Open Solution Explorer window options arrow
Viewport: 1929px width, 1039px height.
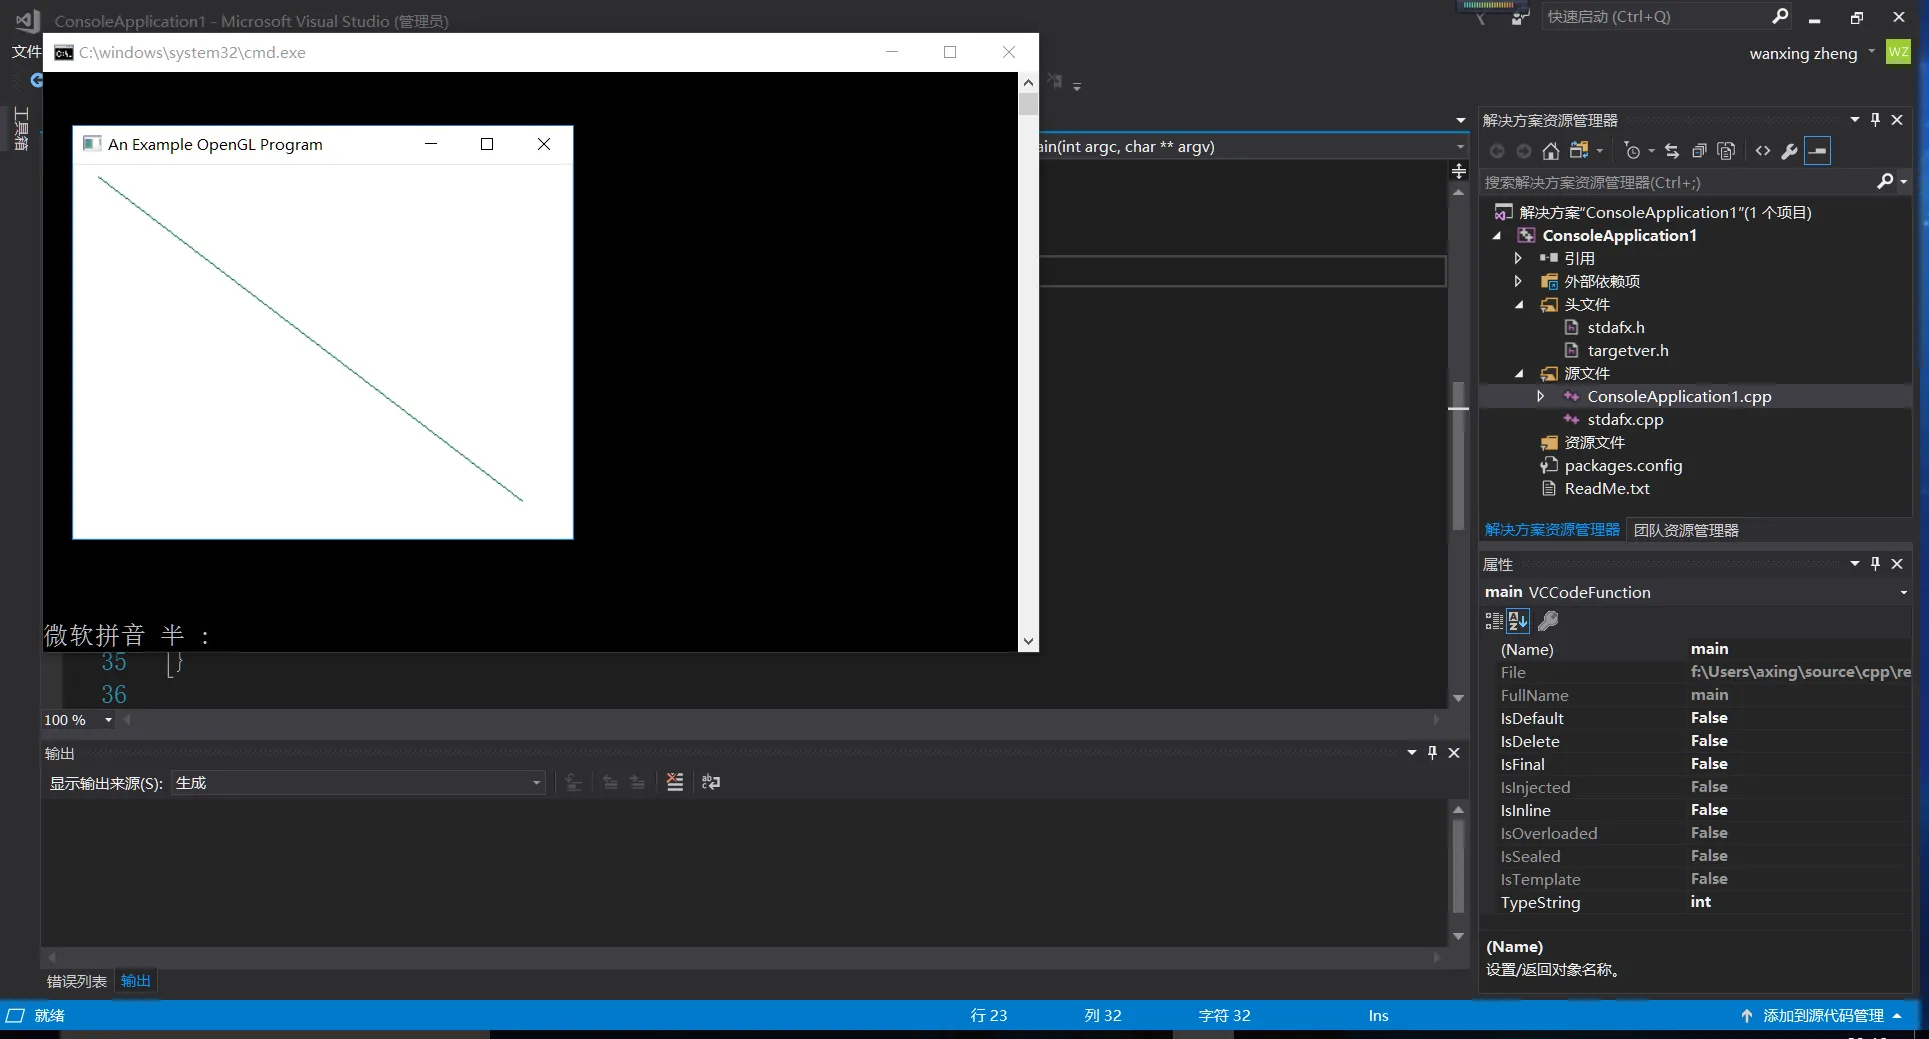click(x=1855, y=120)
